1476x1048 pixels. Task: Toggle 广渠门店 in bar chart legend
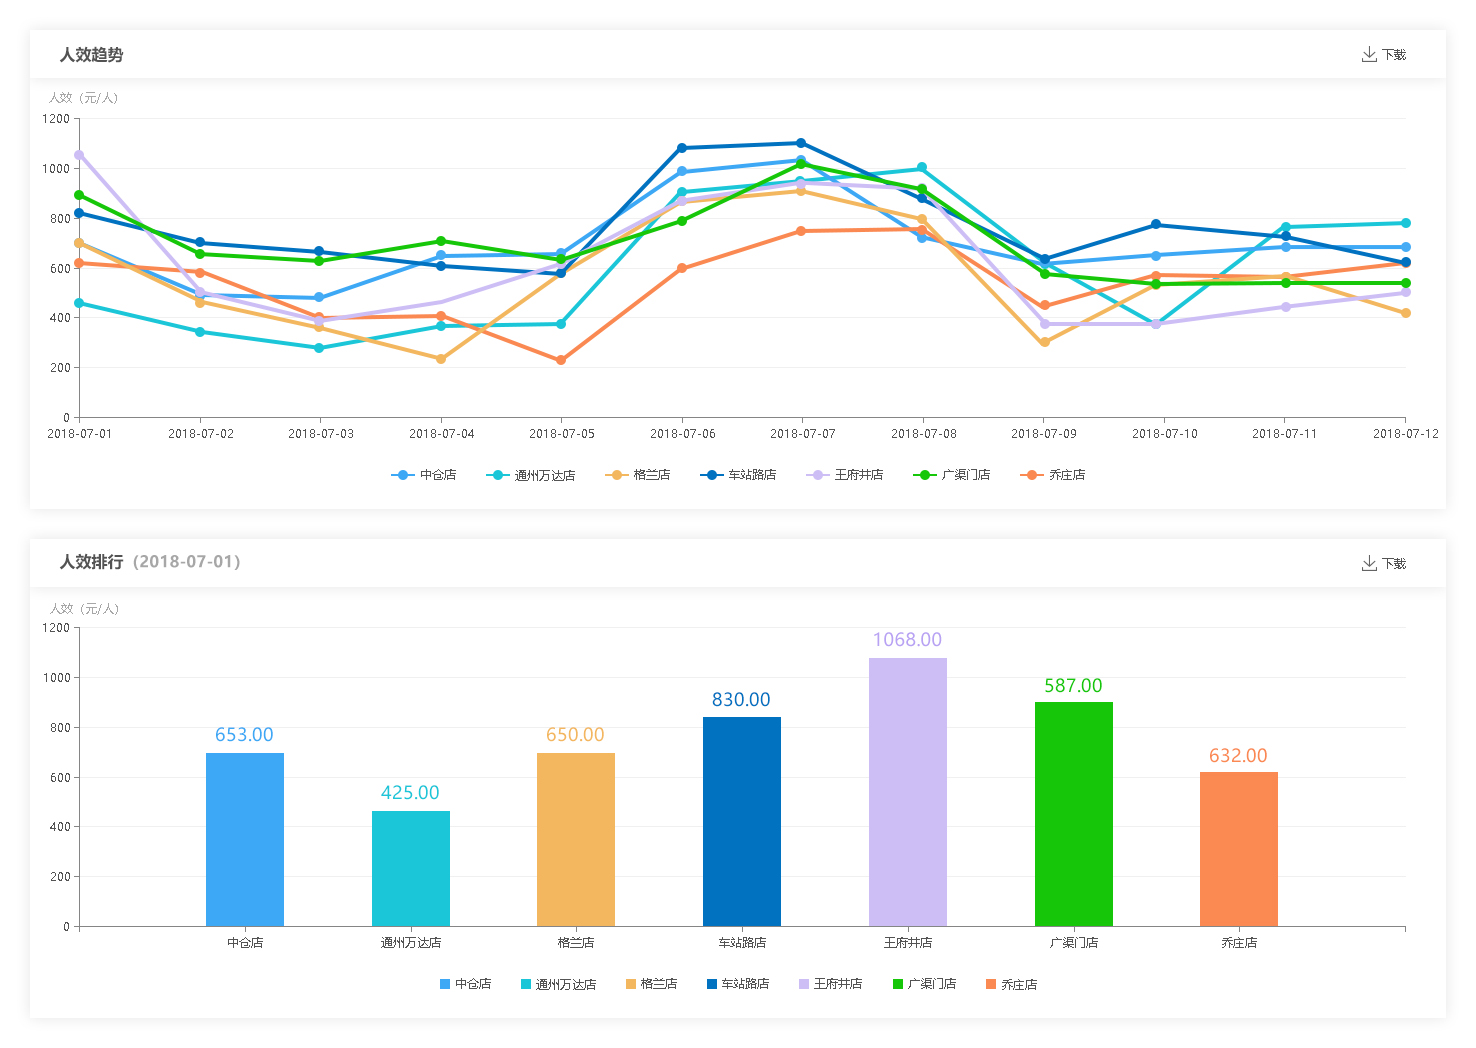(925, 984)
